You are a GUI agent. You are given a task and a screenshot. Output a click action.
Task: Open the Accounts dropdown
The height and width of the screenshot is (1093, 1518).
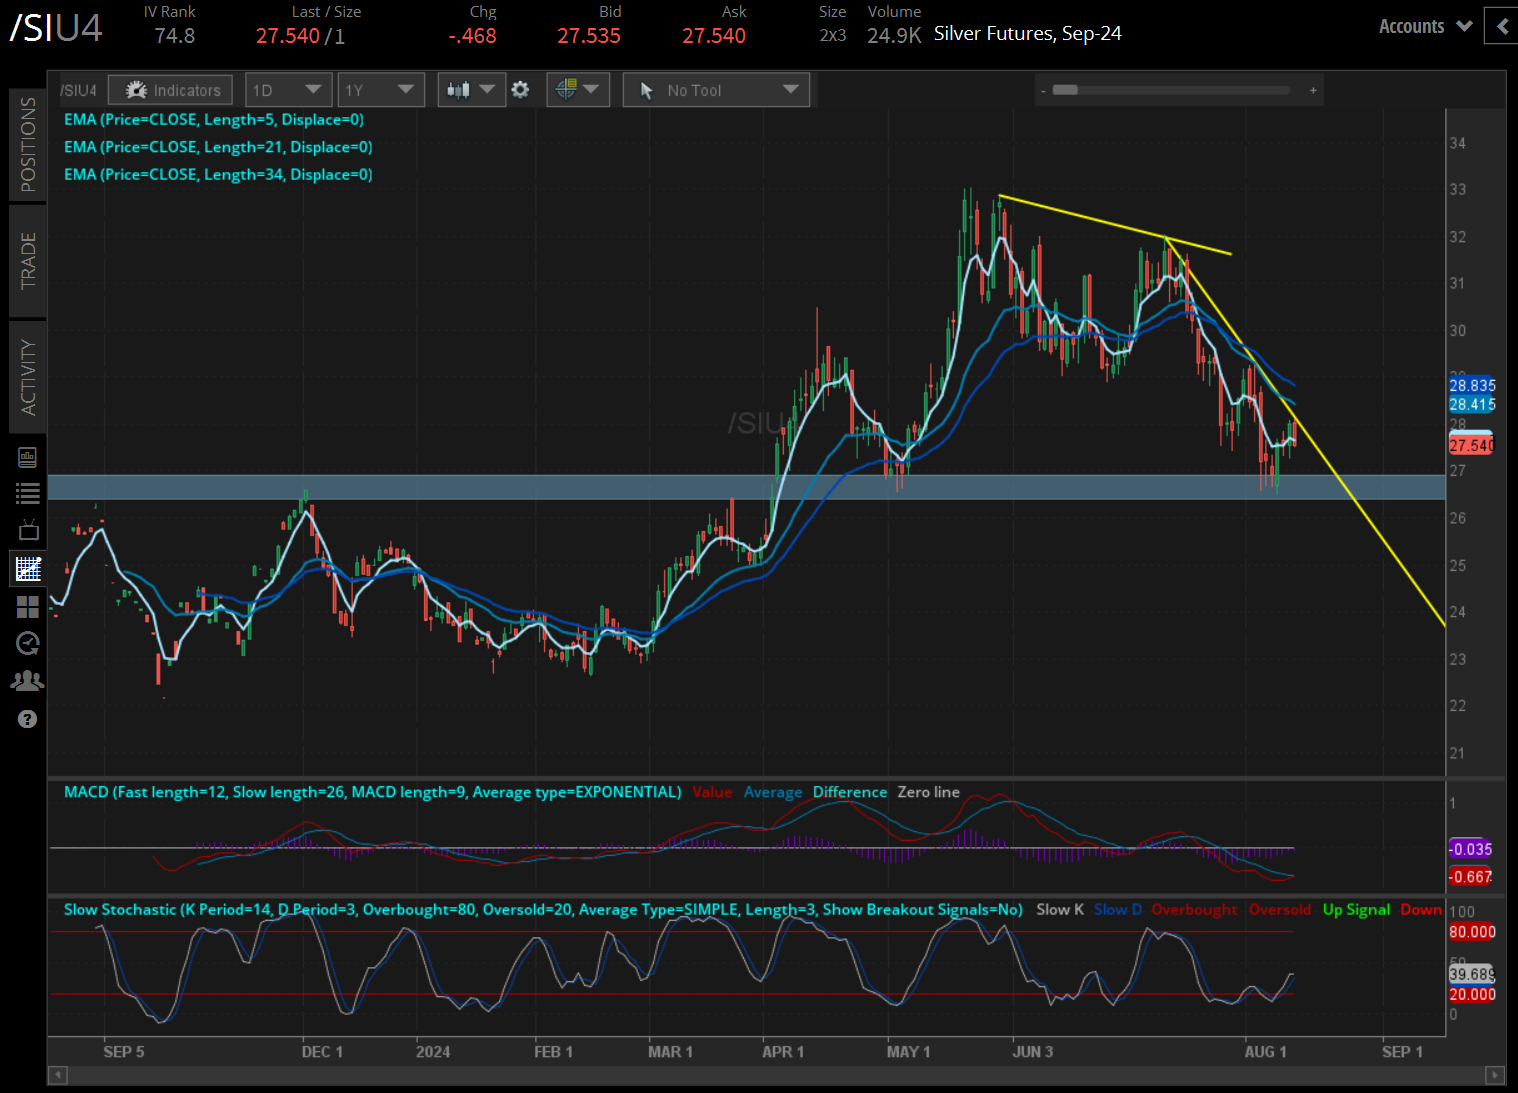(1424, 26)
